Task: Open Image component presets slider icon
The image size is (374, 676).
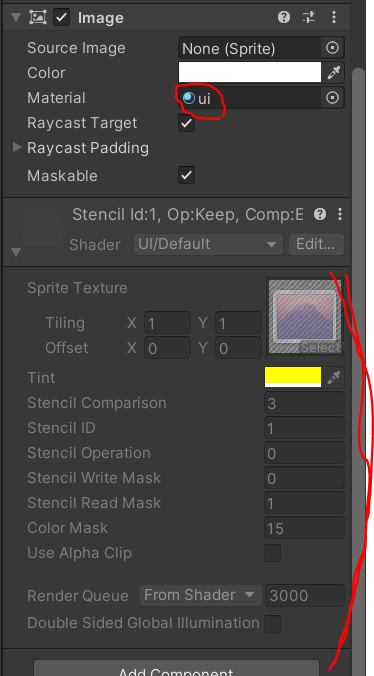Action: tap(309, 17)
